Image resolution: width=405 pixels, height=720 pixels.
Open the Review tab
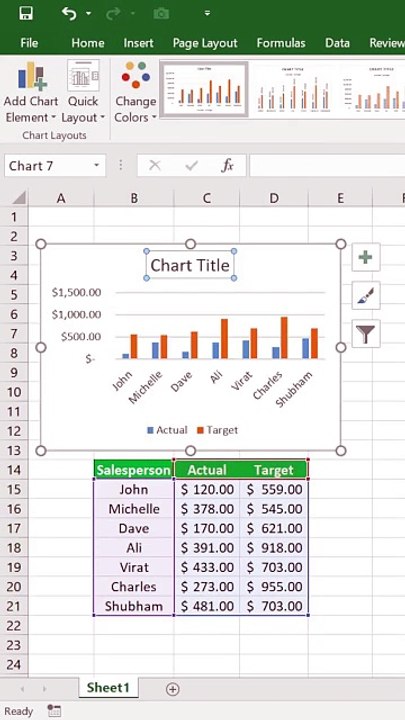pyautogui.click(x=387, y=43)
